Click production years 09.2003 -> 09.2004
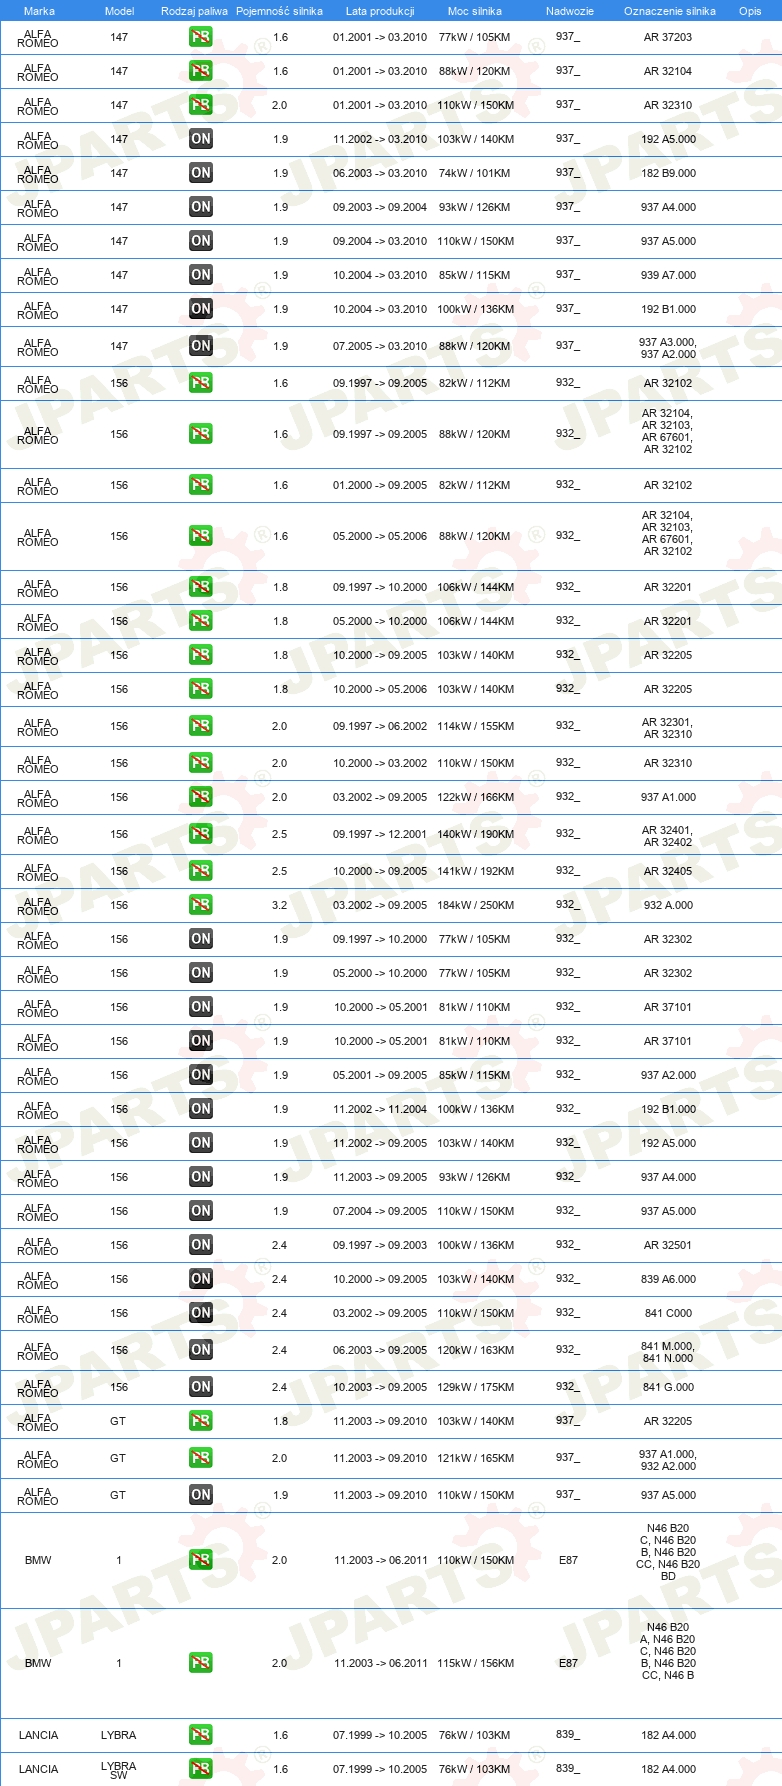 tap(380, 207)
